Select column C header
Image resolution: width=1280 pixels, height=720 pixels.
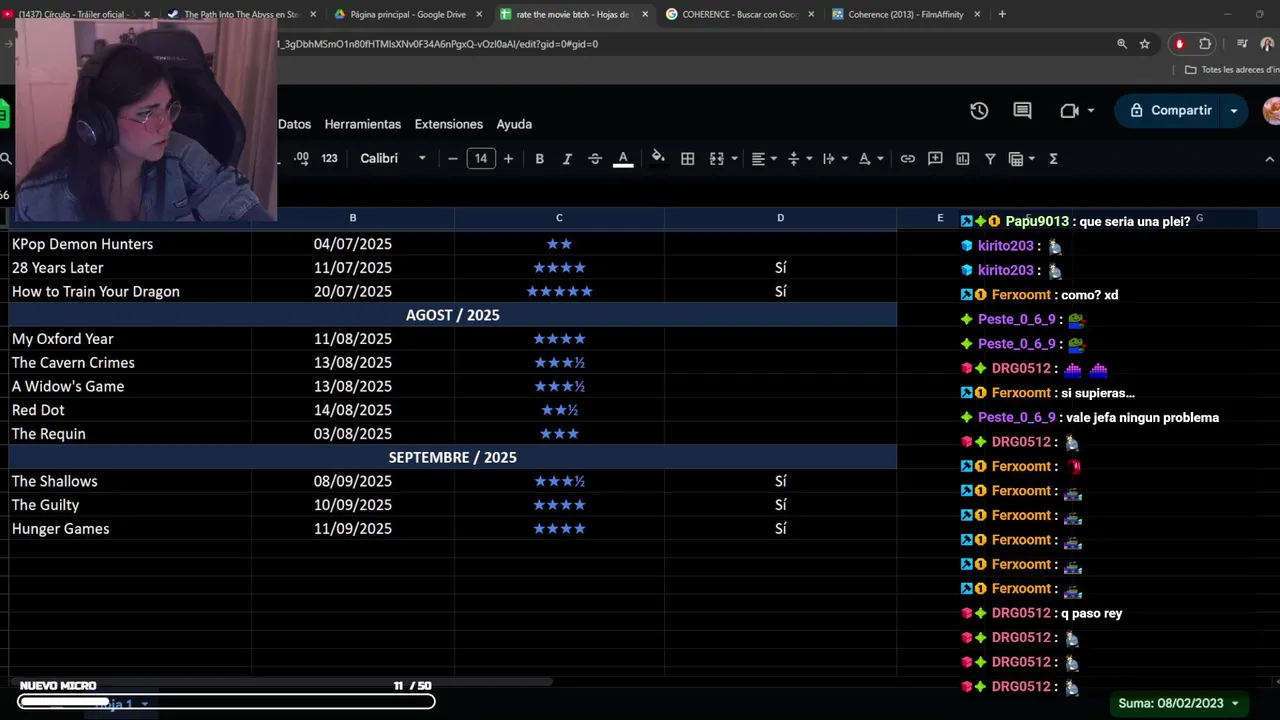click(559, 218)
